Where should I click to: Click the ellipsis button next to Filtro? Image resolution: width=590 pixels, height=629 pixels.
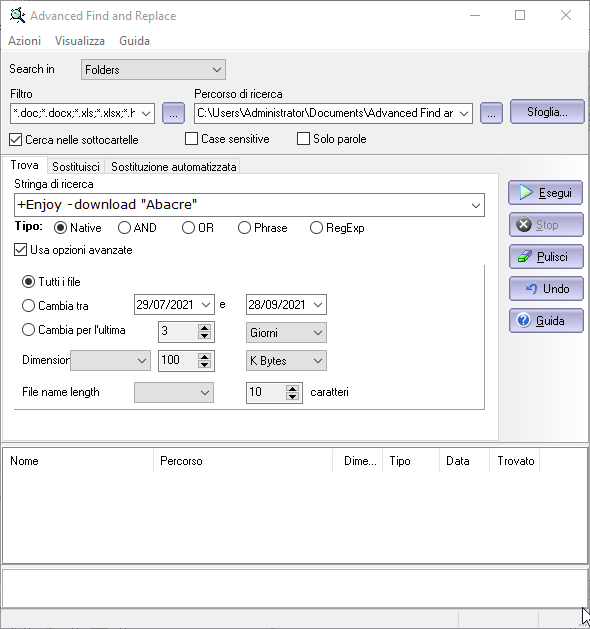click(173, 113)
